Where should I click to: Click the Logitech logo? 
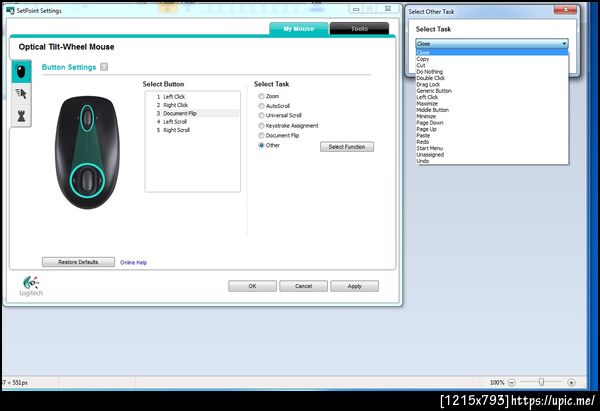click(x=31, y=286)
